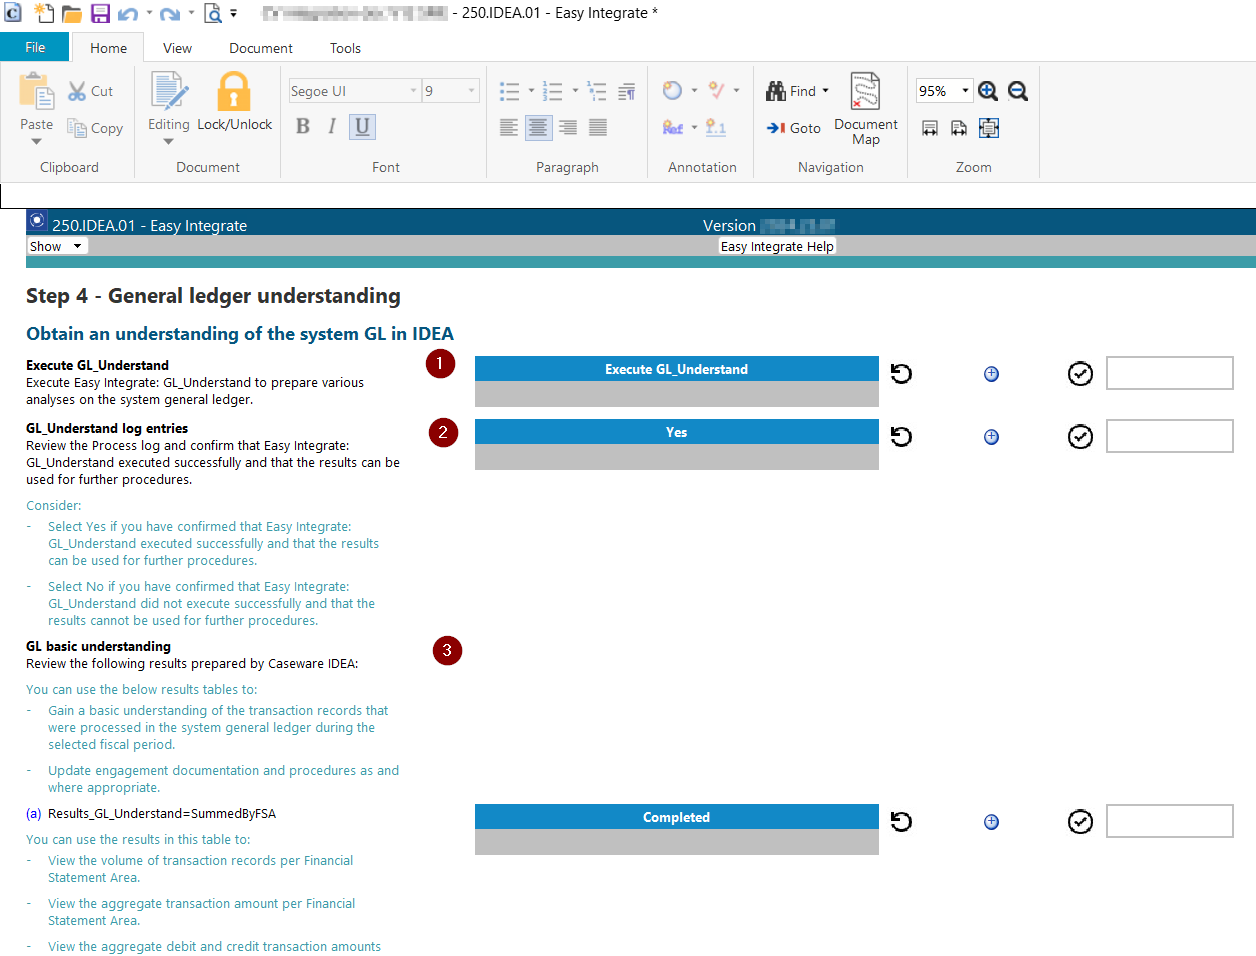The width and height of the screenshot is (1256, 956).
Task: Reset the Execute GL_Understand procedure response
Action: [x=901, y=374]
